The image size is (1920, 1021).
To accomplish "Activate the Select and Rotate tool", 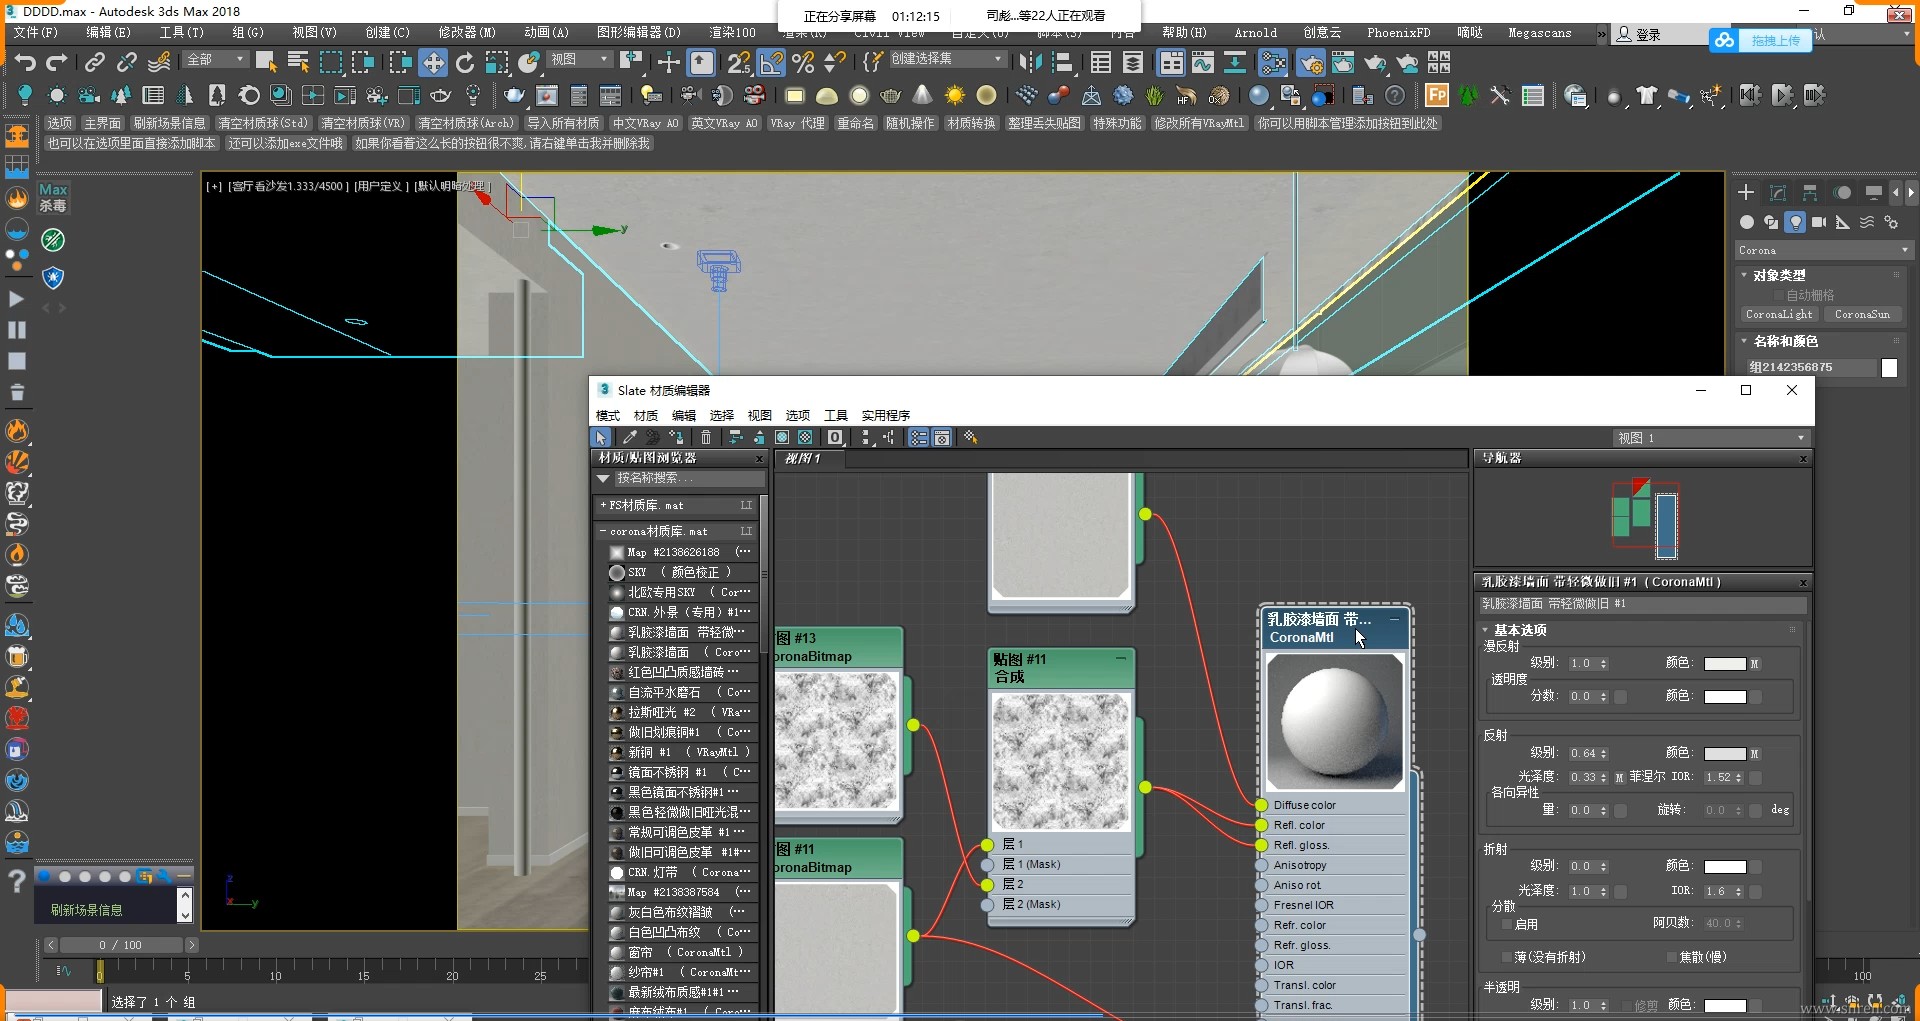I will pyautogui.click(x=465, y=63).
